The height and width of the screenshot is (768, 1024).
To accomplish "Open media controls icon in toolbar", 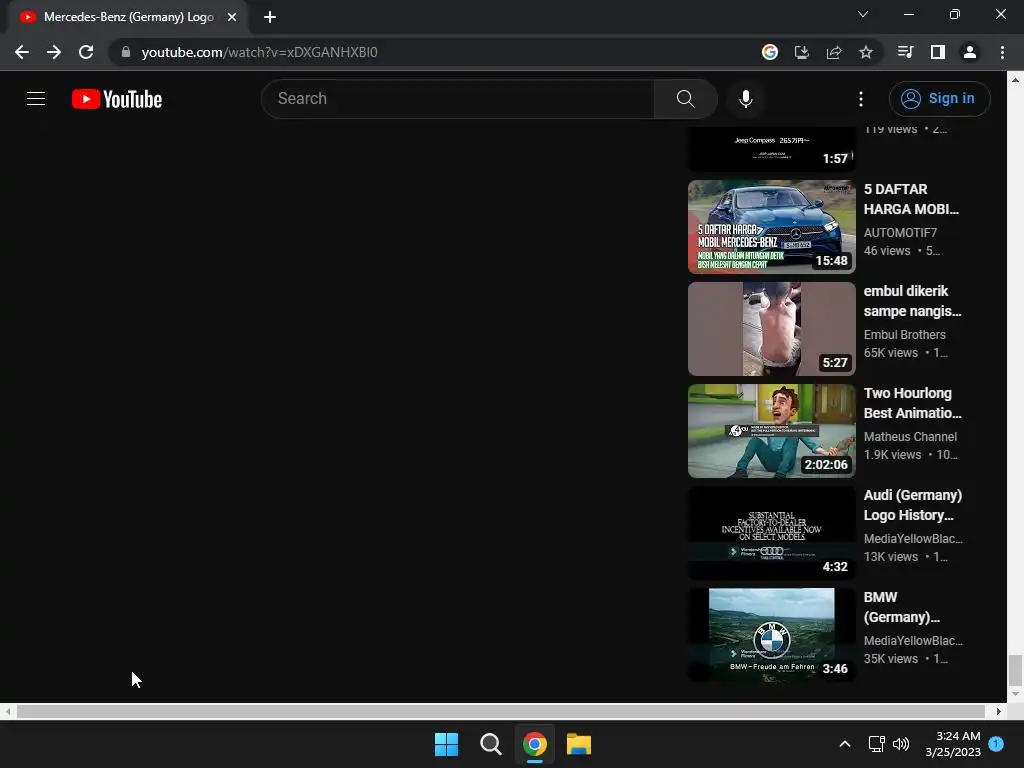I will pos(906,52).
